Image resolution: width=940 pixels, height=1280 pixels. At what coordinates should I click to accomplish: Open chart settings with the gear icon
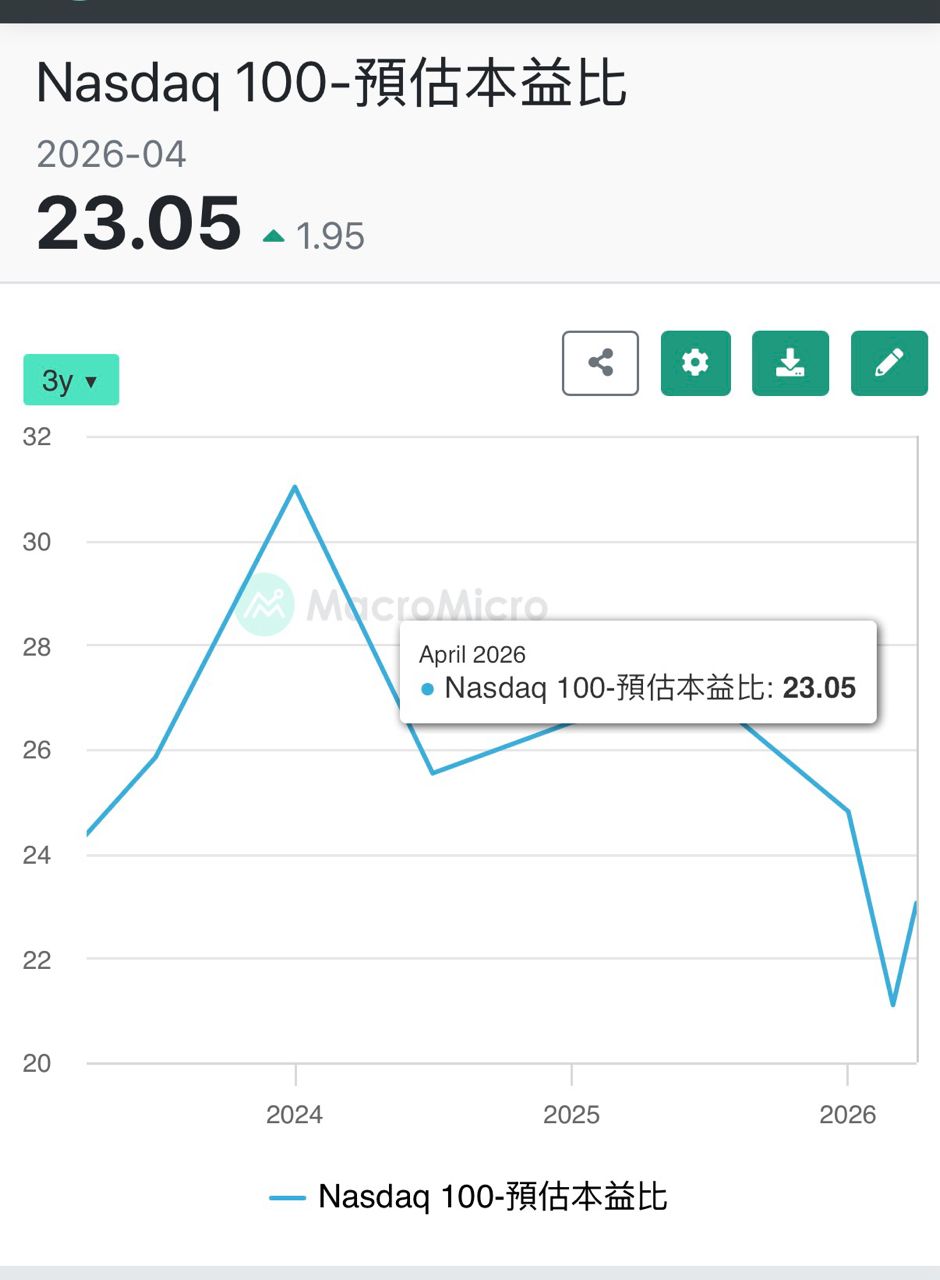695,363
